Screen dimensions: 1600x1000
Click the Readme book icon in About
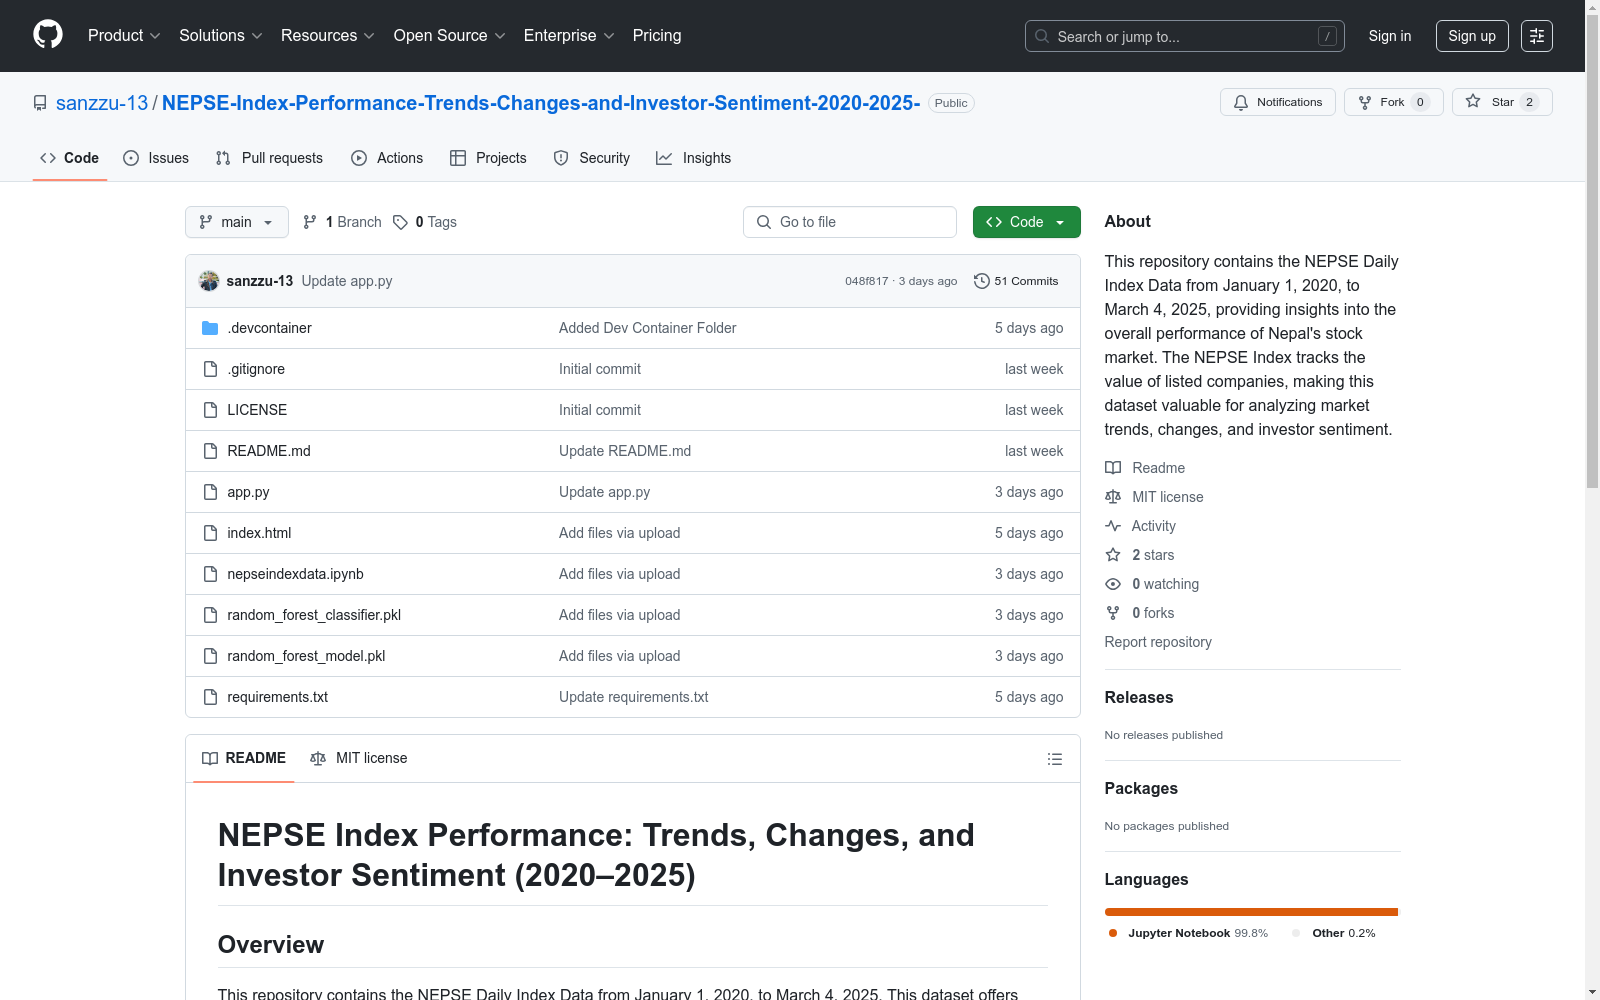[1113, 468]
